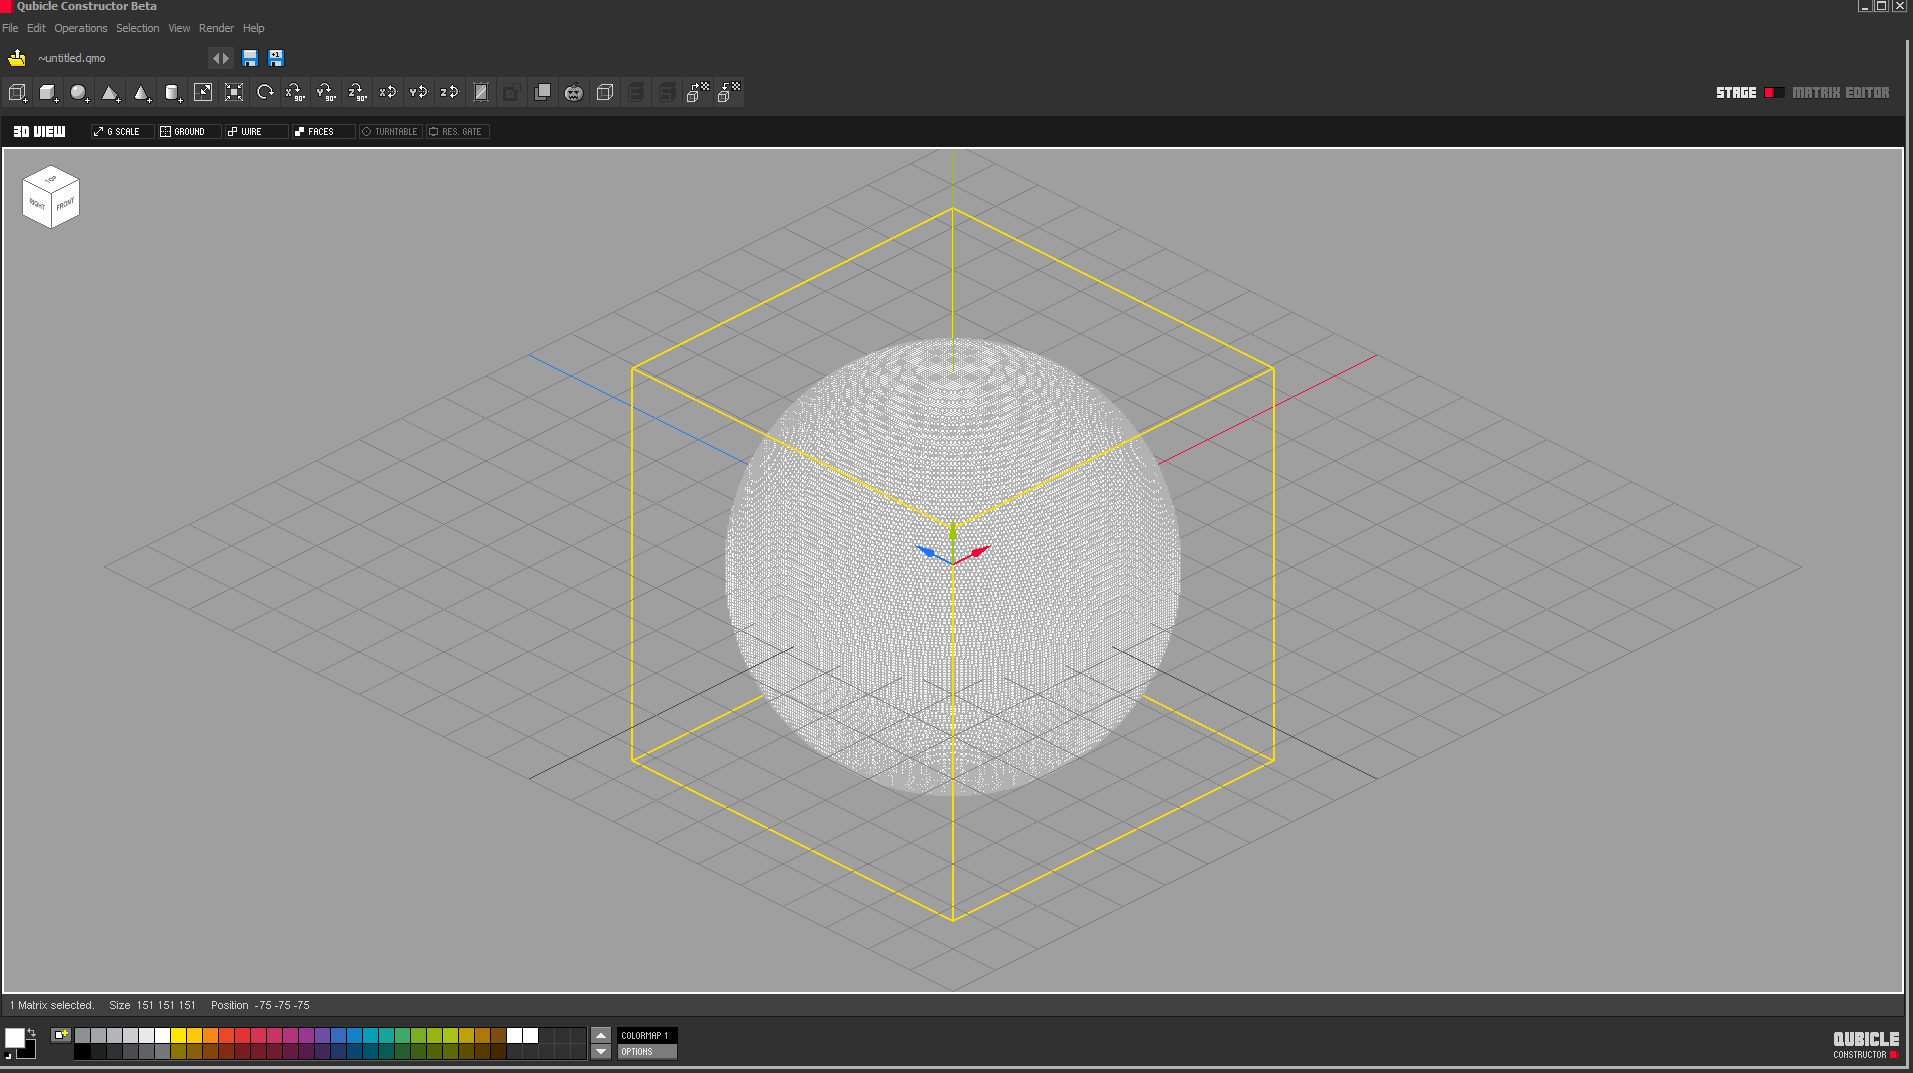Toggle FACES display mode
This screenshot has width=1913, height=1073.
point(323,132)
